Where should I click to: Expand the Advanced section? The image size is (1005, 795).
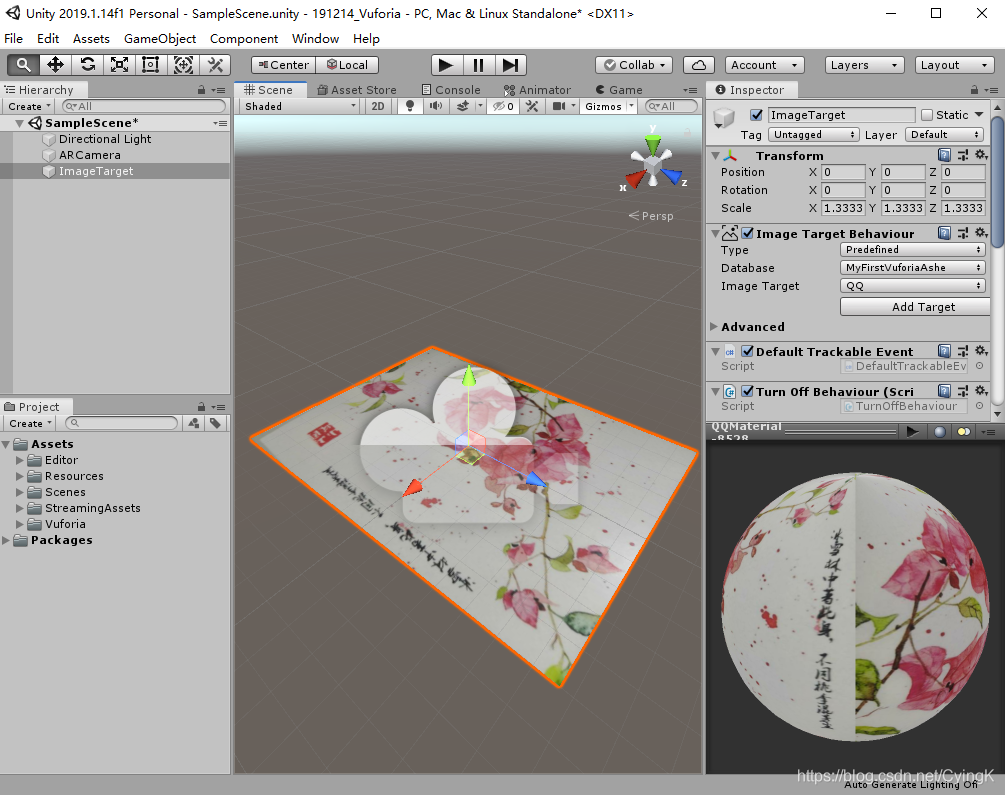[714, 326]
